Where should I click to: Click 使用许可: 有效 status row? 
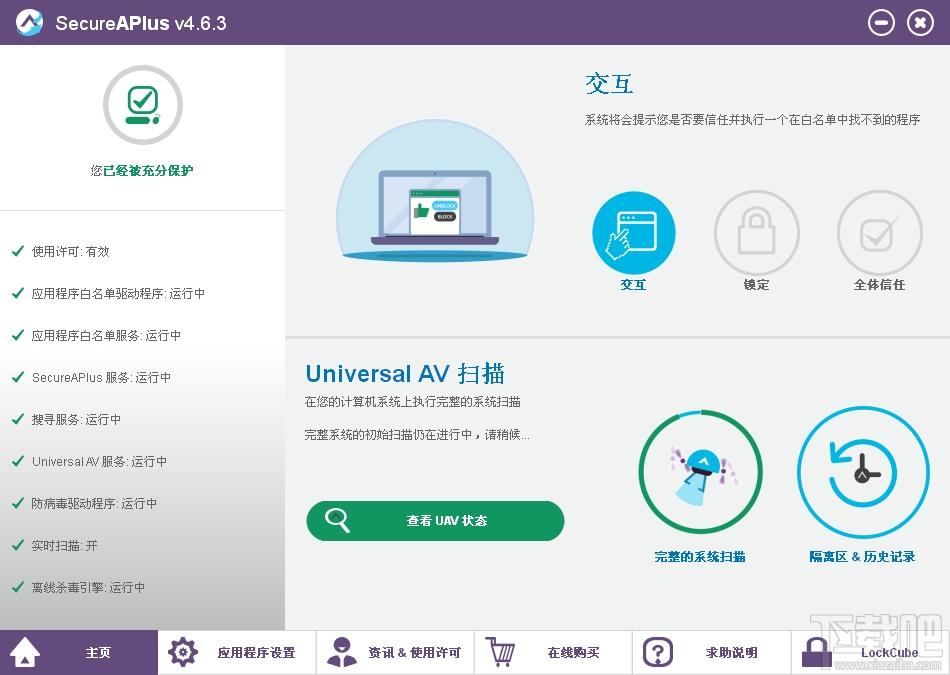click(x=61, y=251)
